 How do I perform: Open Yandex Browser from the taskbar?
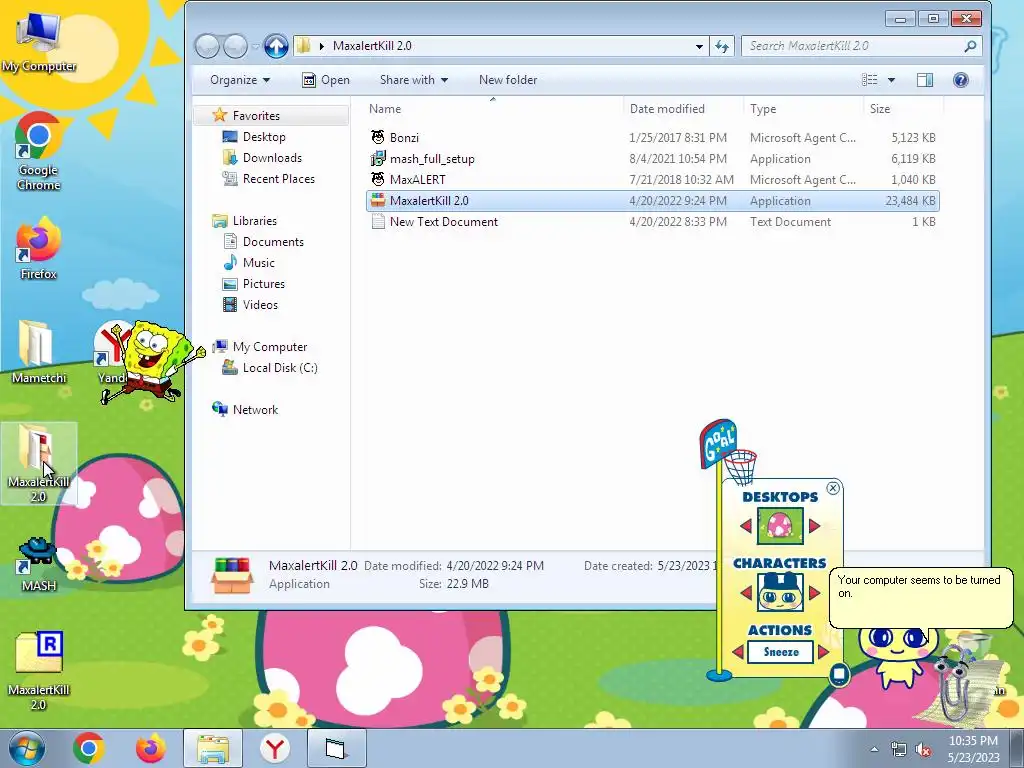click(275, 748)
